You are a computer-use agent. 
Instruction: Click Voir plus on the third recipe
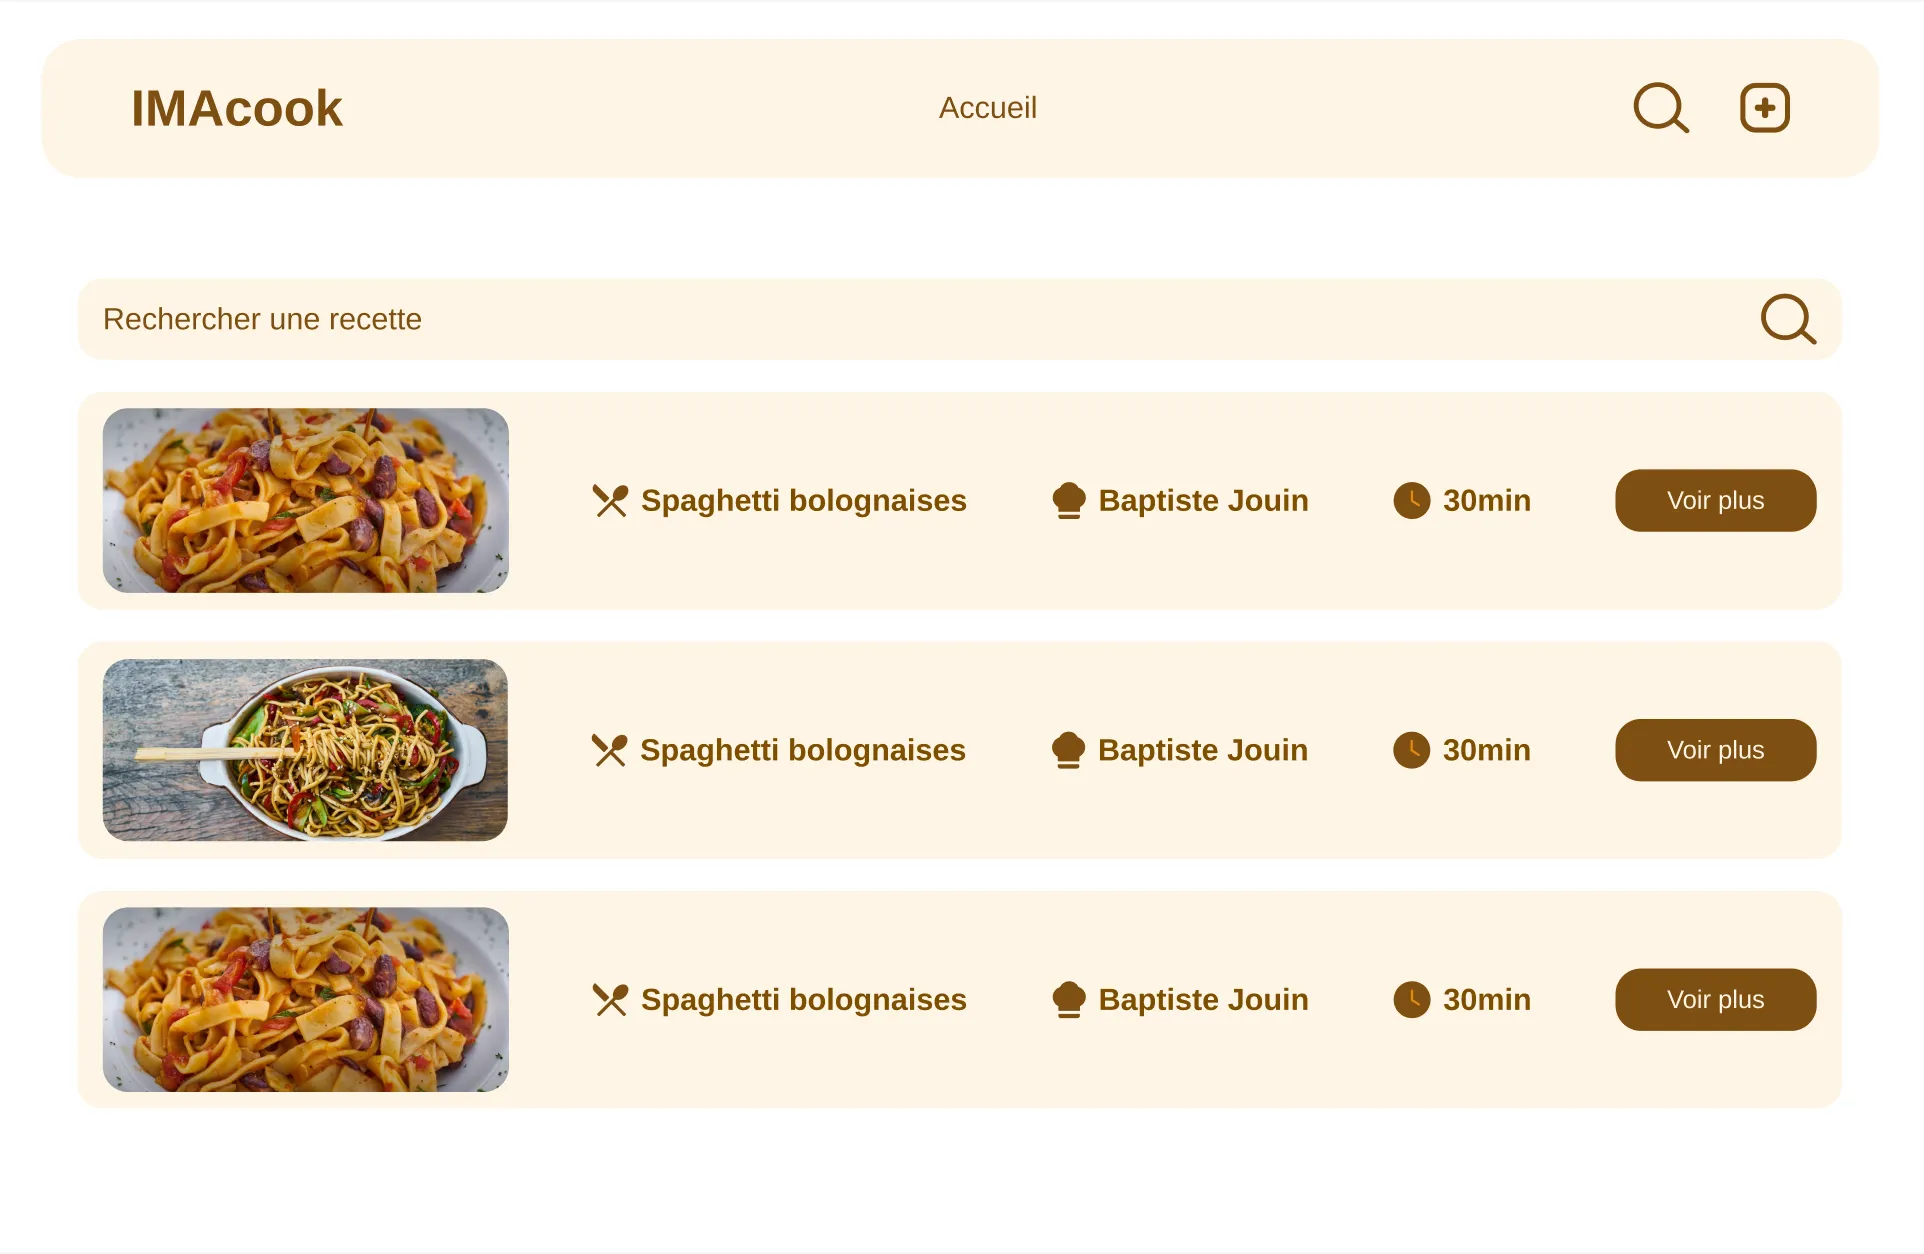pos(1716,999)
